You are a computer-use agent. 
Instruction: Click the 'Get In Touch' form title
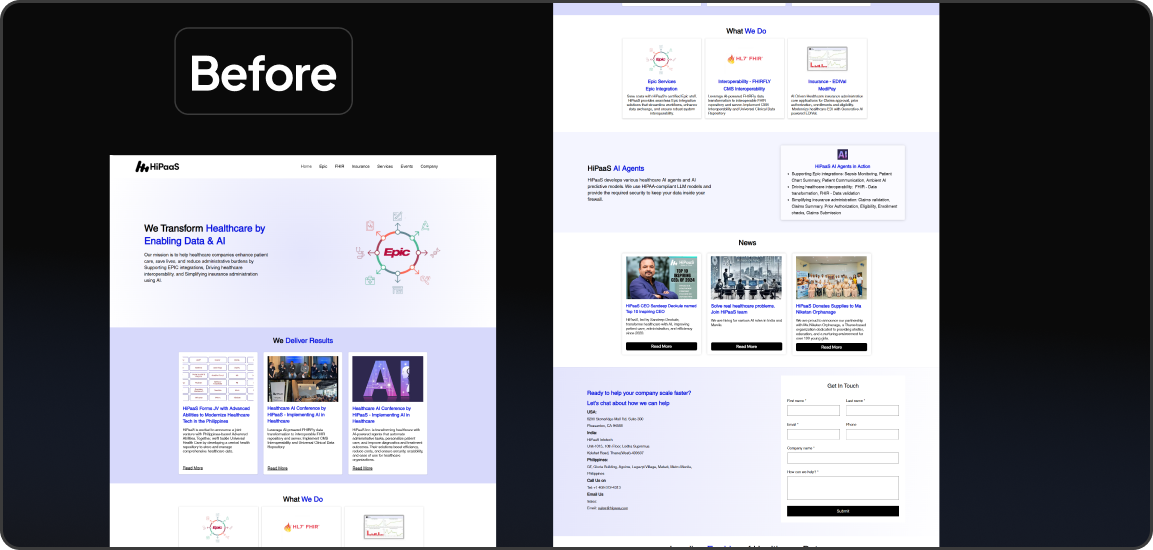[843, 385]
